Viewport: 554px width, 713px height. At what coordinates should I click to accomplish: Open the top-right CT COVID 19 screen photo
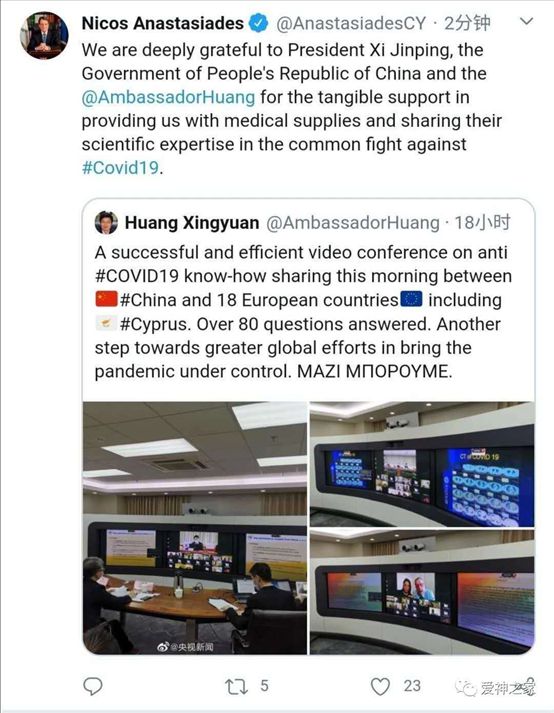(422, 464)
